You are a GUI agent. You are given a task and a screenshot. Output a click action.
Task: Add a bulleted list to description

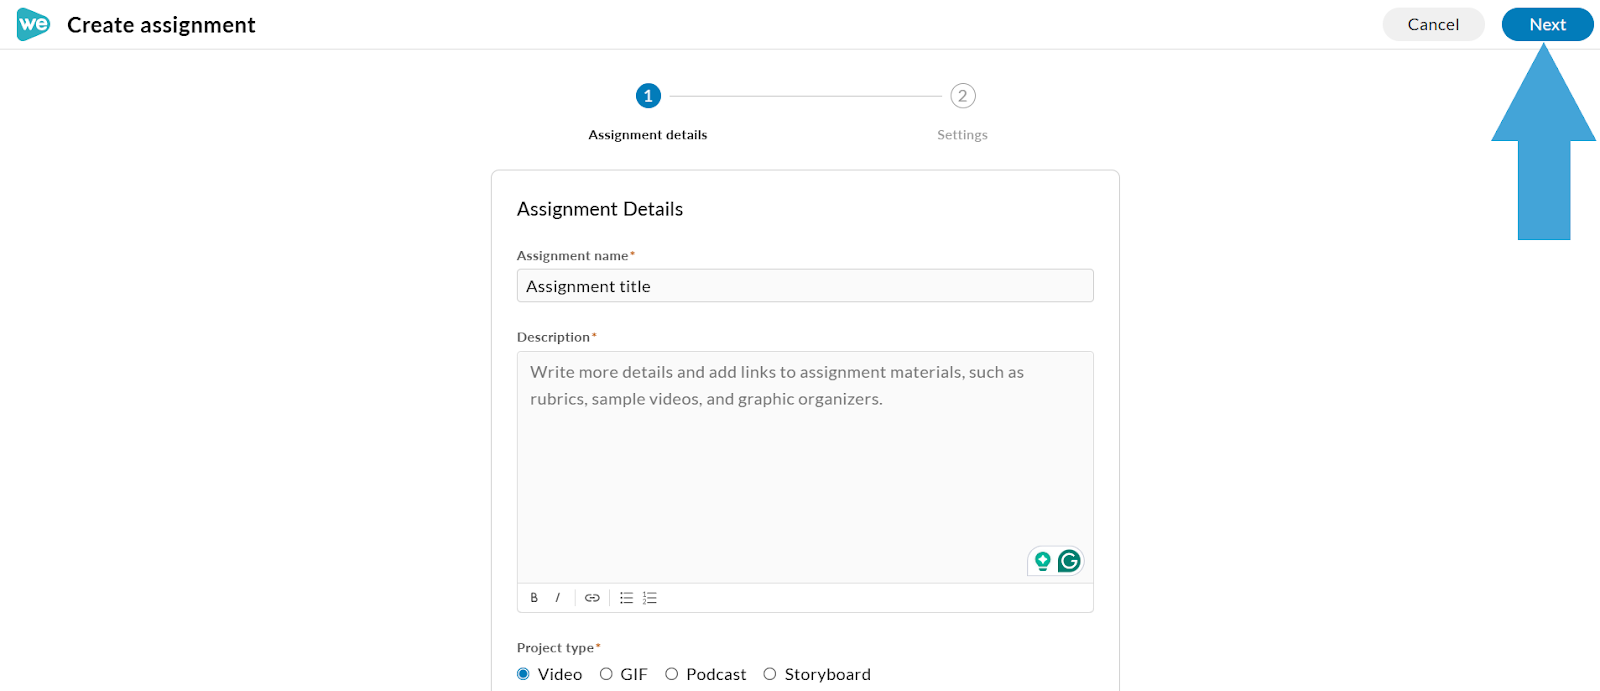pos(626,598)
